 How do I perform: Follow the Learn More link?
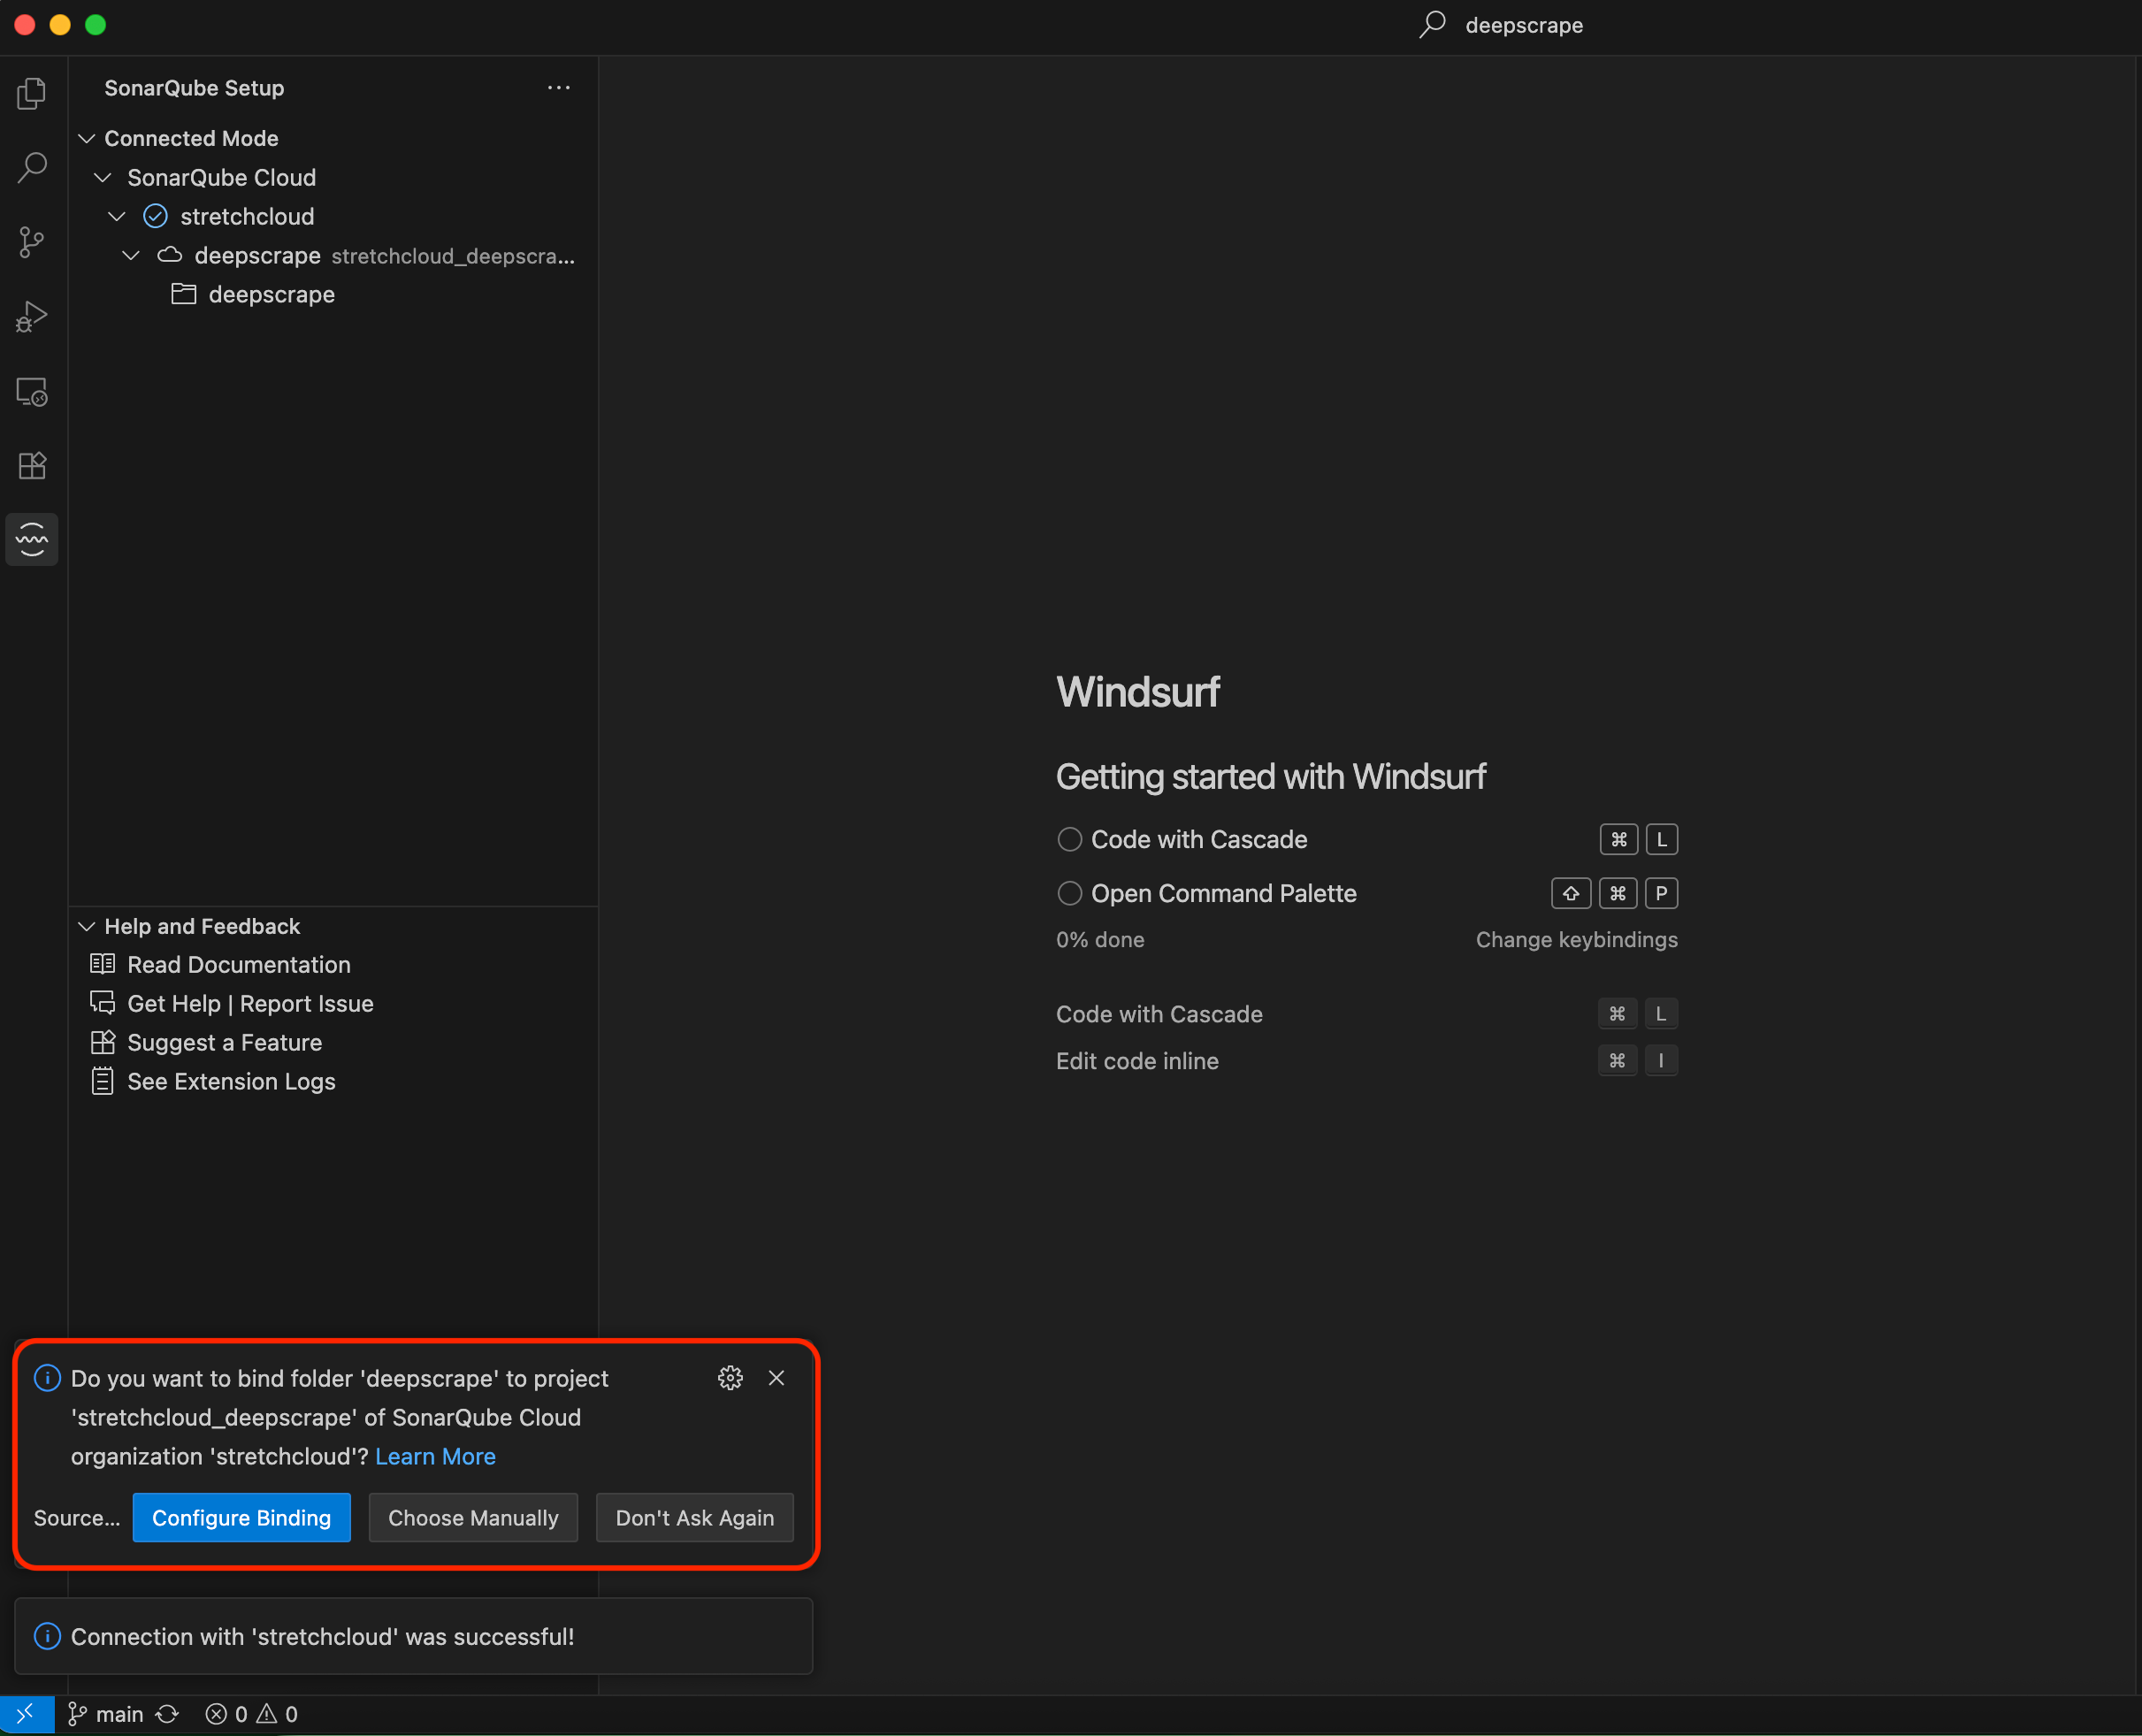435,1456
